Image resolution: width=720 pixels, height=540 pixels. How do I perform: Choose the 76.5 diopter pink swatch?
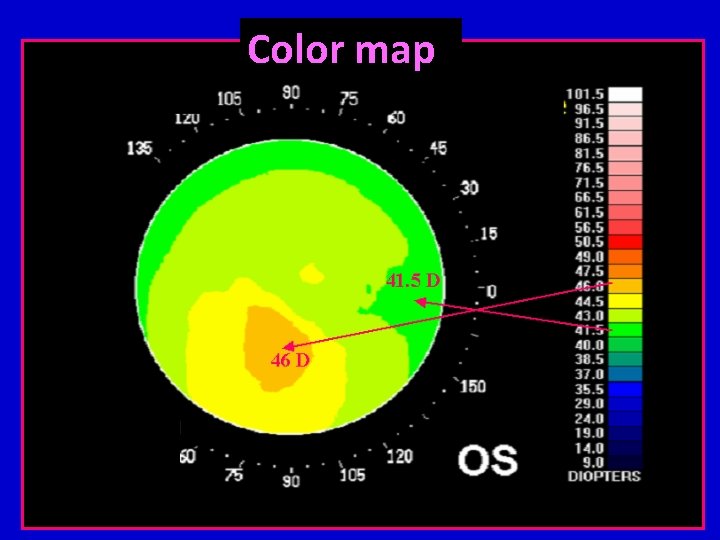[x=625, y=168]
